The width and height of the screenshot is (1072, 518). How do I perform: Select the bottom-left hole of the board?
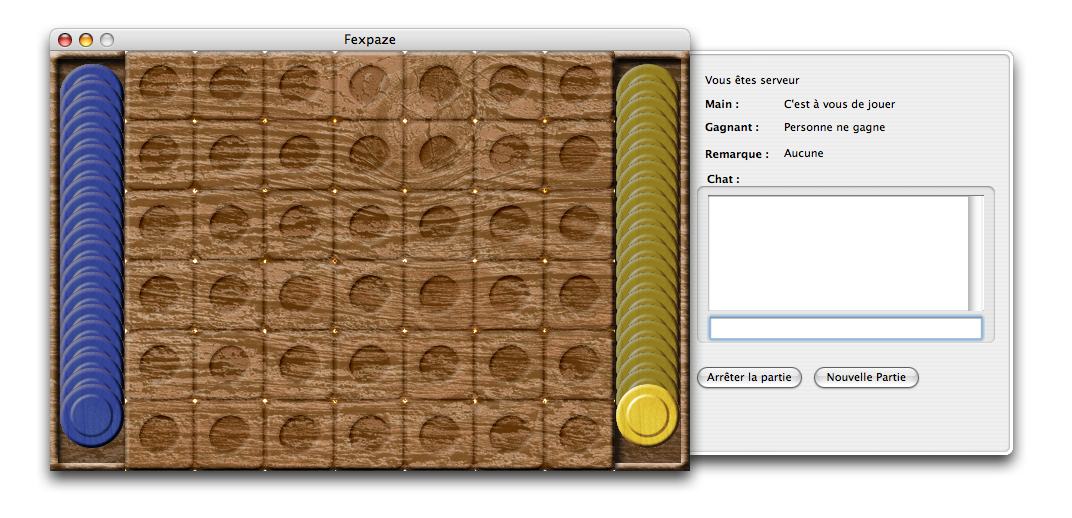click(159, 433)
